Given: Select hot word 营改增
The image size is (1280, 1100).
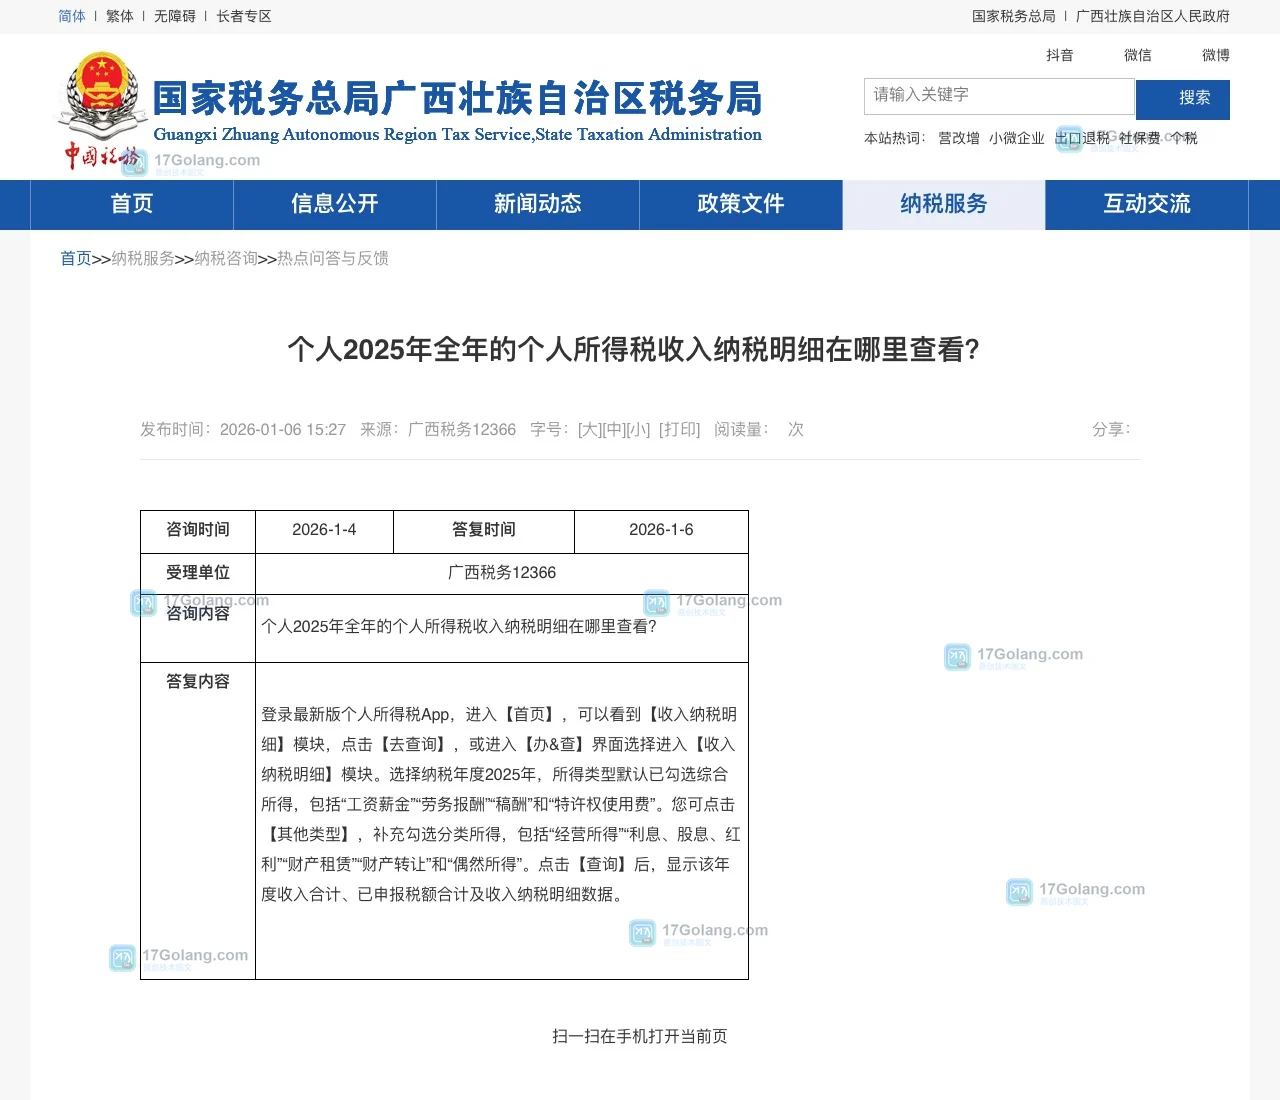Looking at the screenshot, I should click(x=959, y=138).
